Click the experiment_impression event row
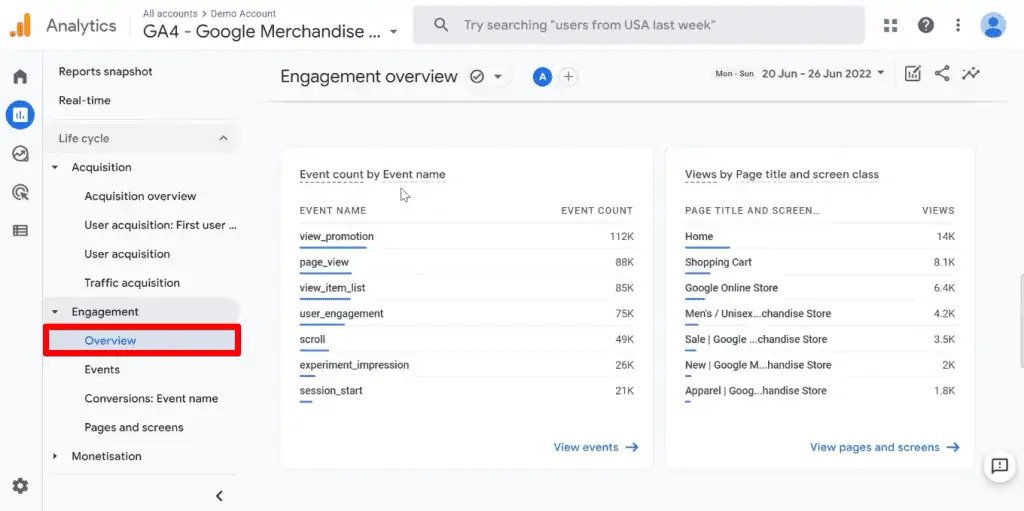 (x=466, y=365)
